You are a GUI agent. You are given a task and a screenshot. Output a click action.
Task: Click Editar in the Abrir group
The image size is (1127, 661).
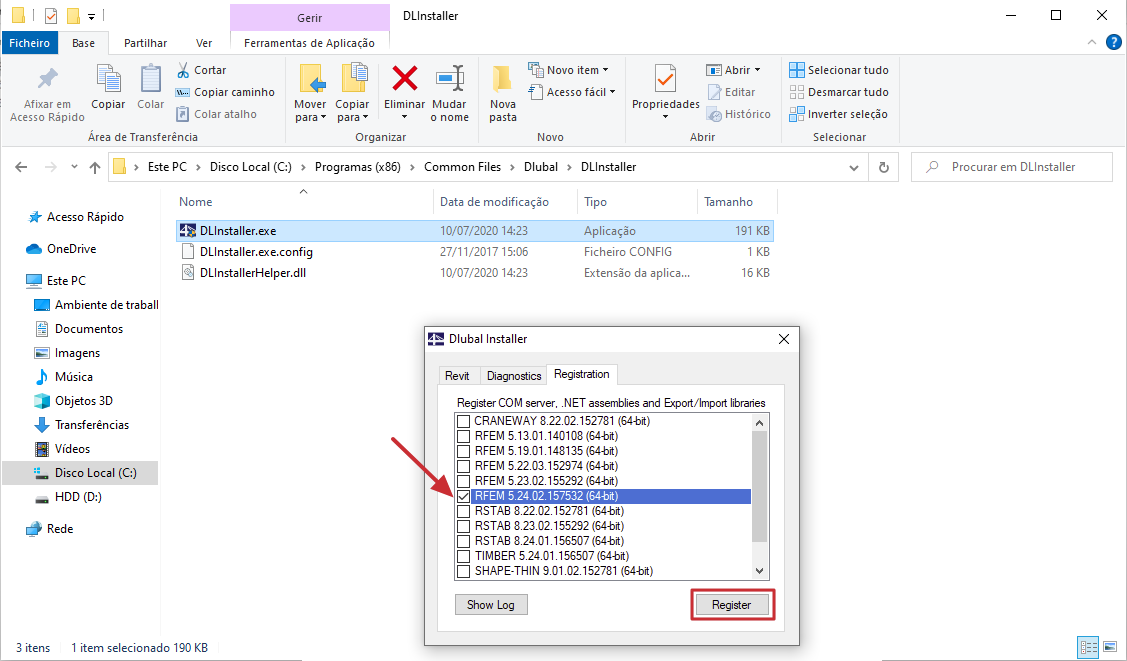click(732, 92)
